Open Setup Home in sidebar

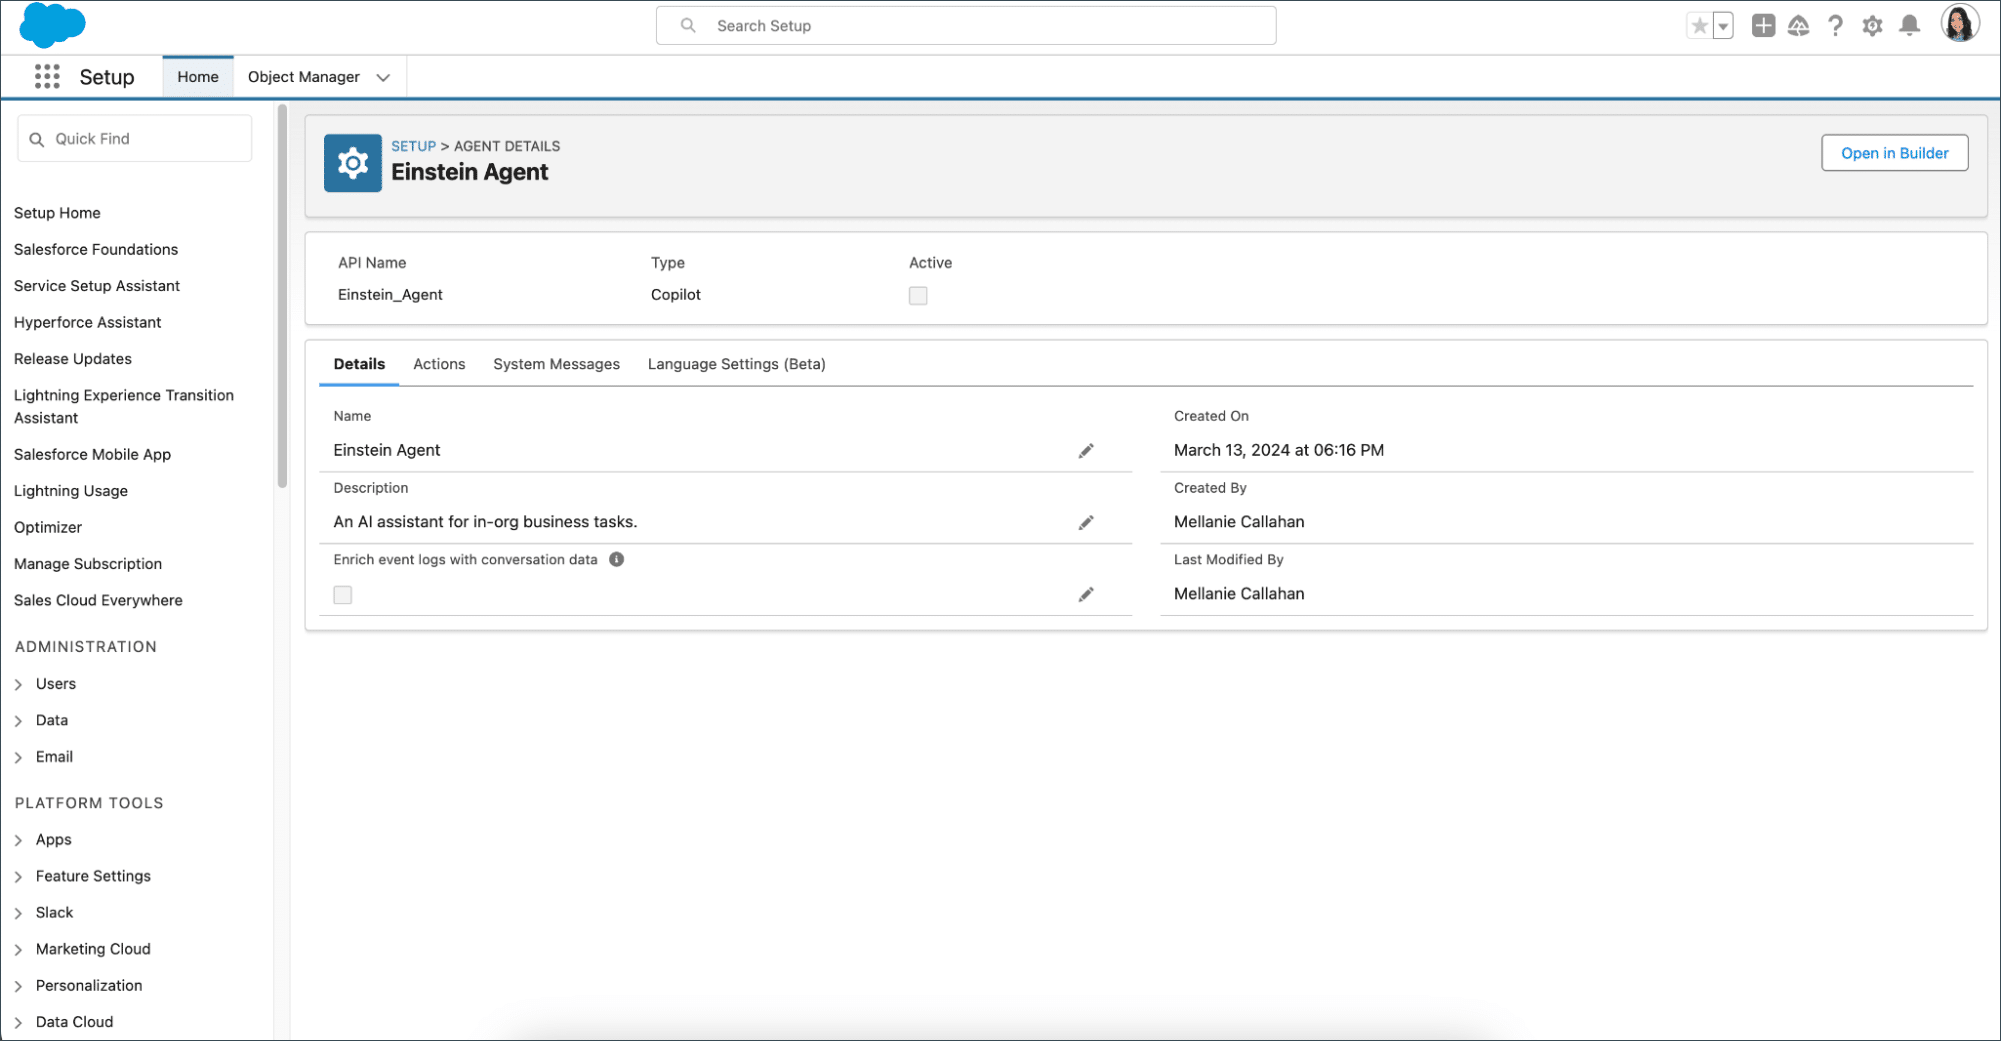pos(57,213)
